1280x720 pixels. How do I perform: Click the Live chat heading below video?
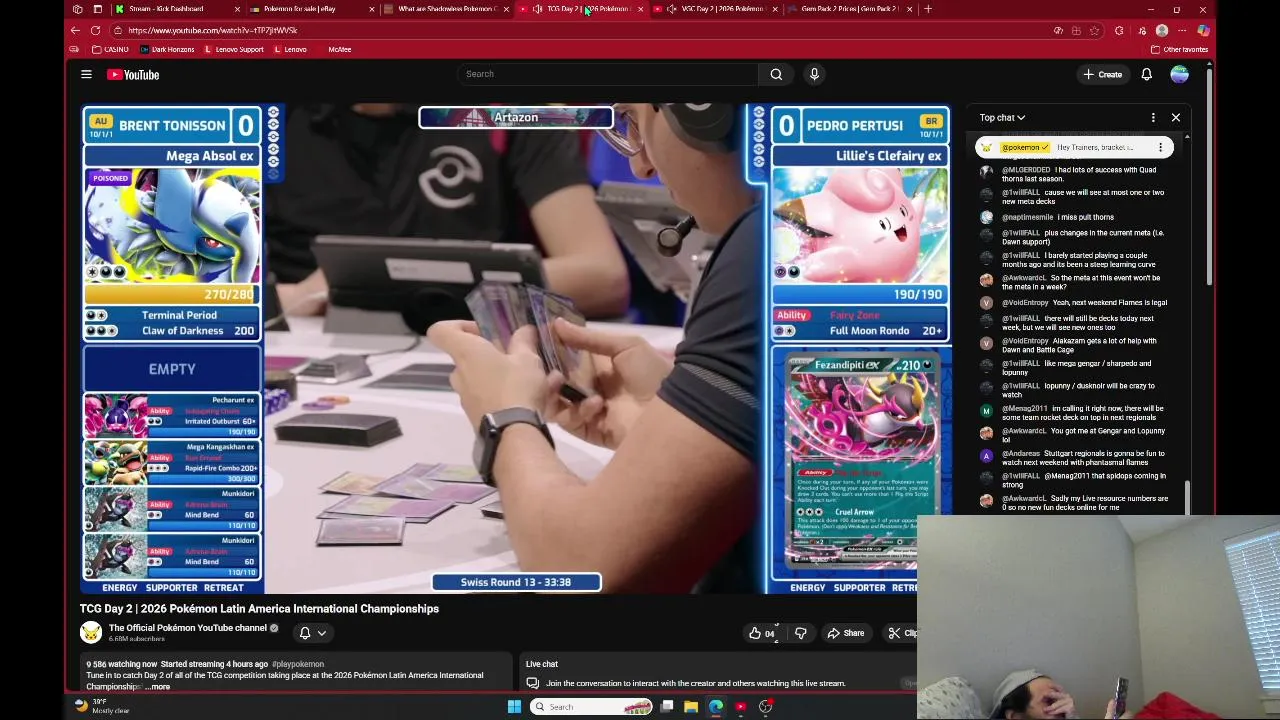[542, 664]
